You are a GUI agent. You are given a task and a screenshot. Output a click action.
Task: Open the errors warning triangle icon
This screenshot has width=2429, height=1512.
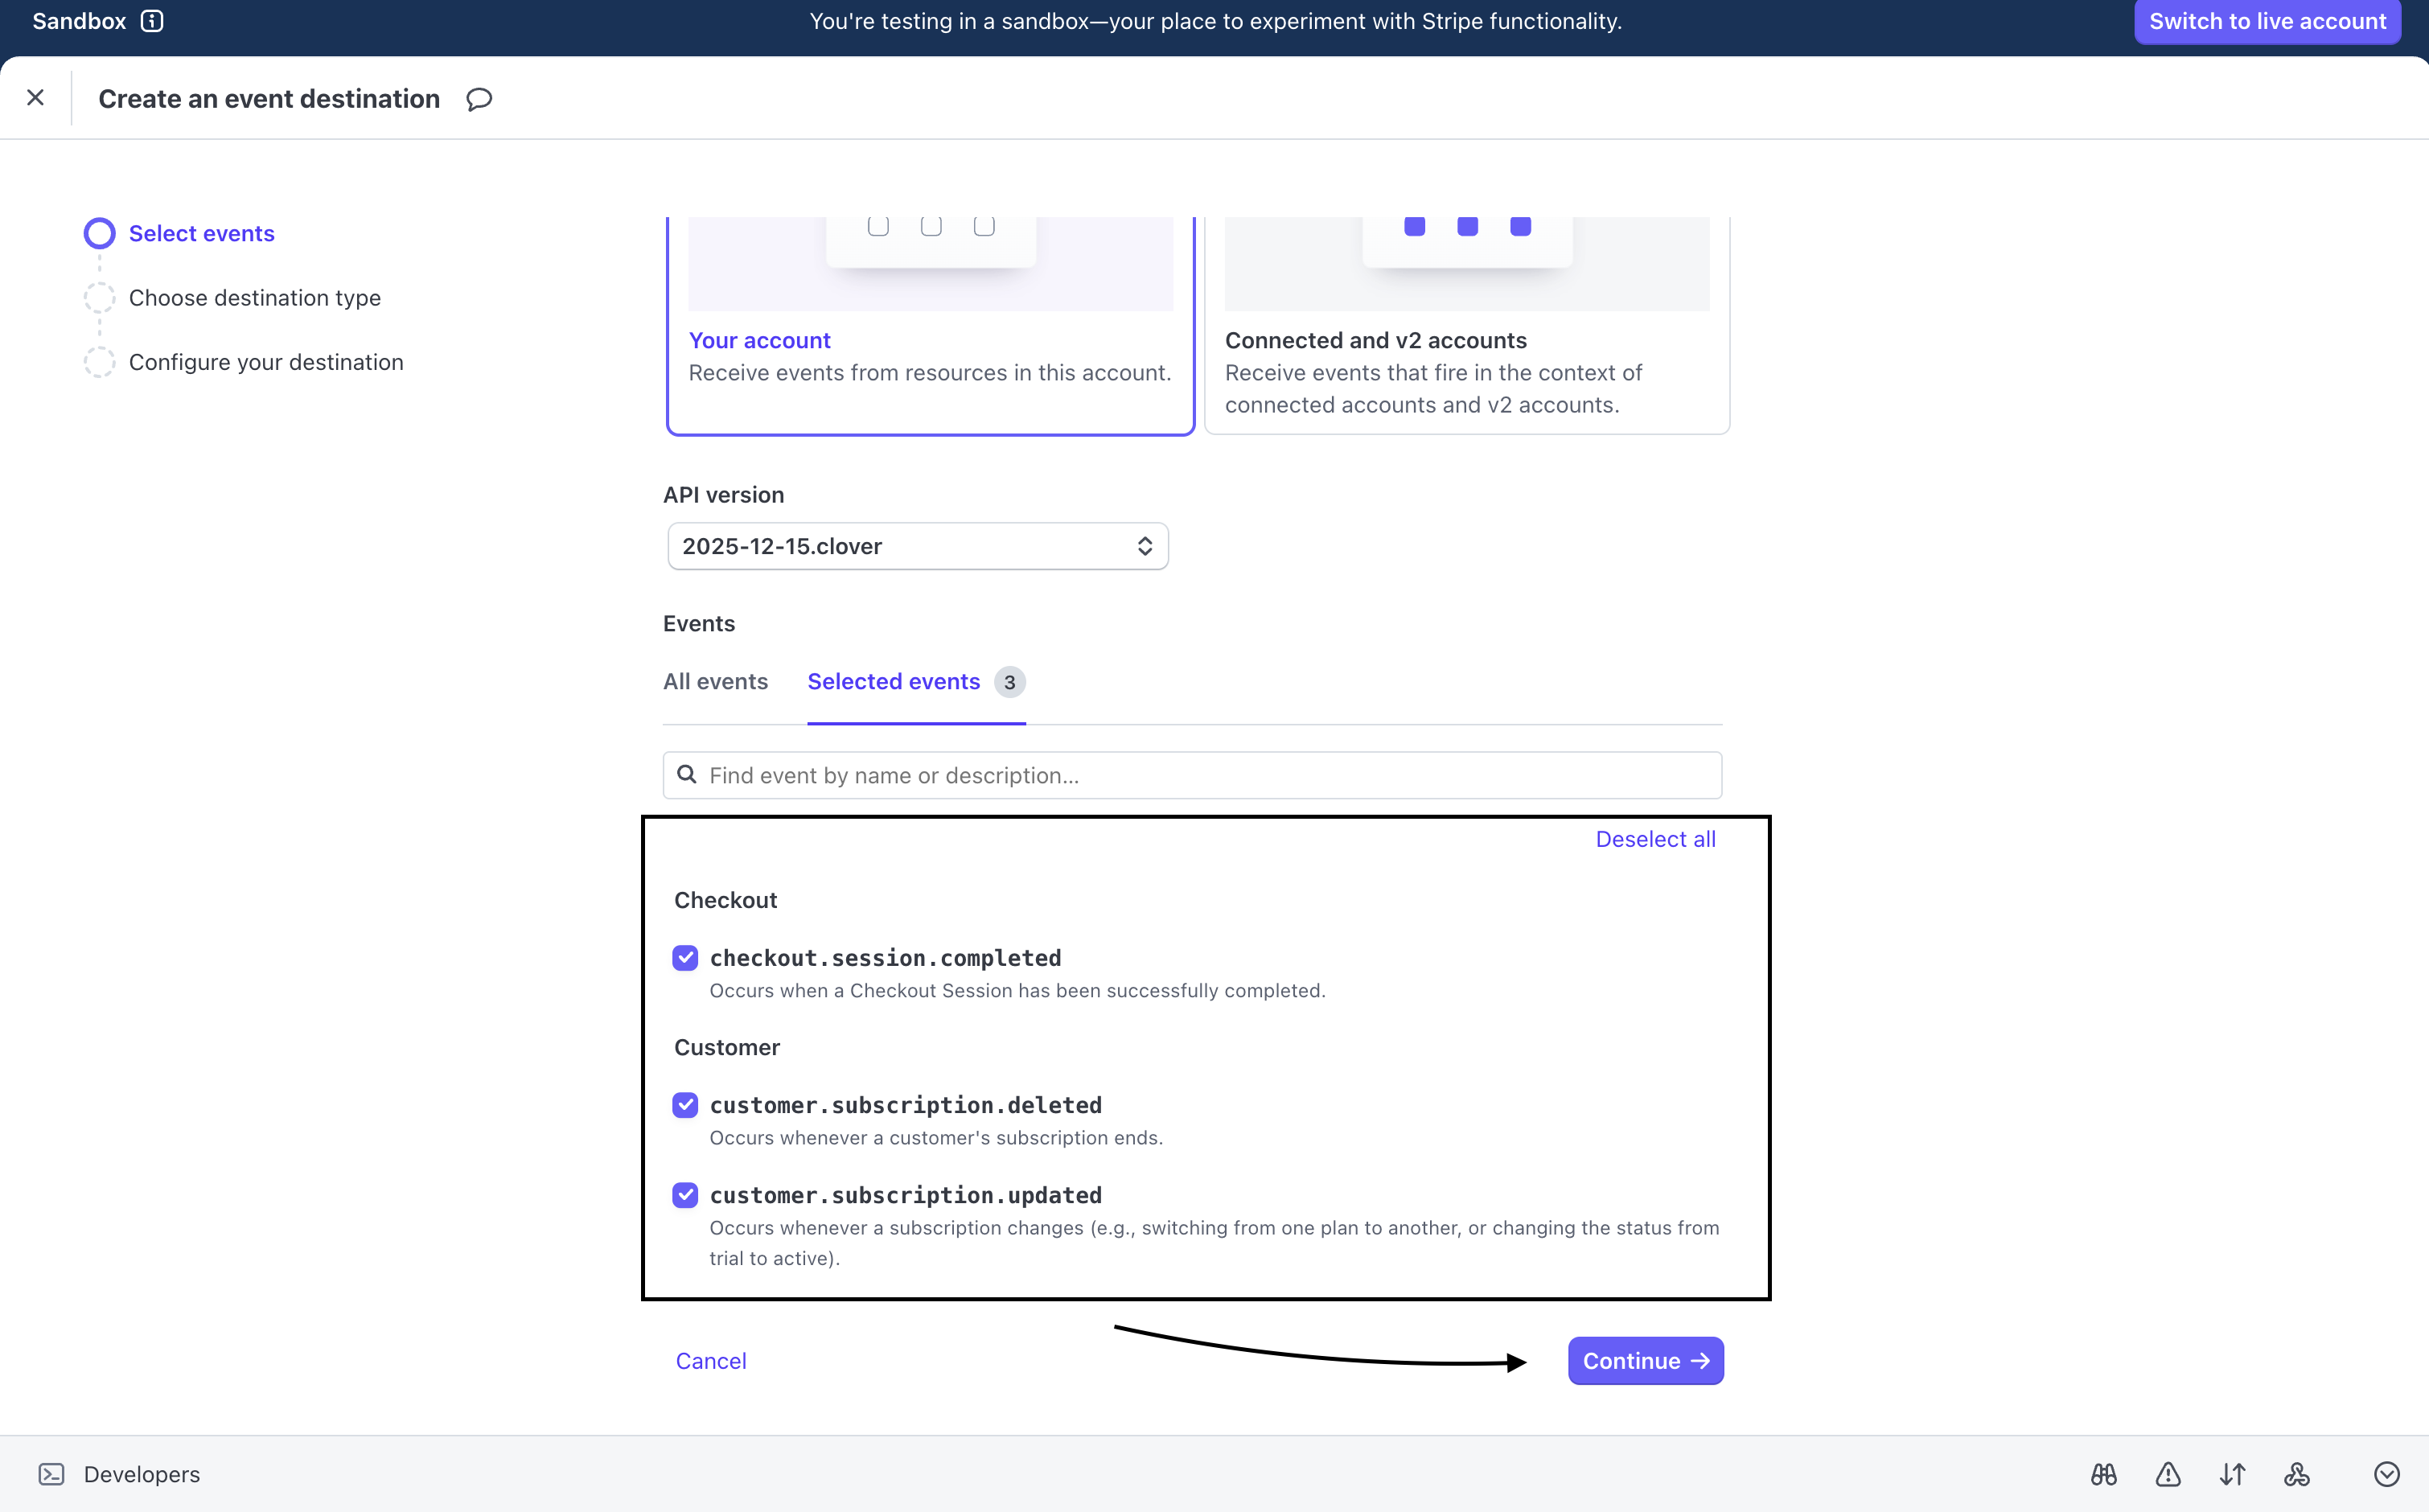(x=2167, y=1473)
